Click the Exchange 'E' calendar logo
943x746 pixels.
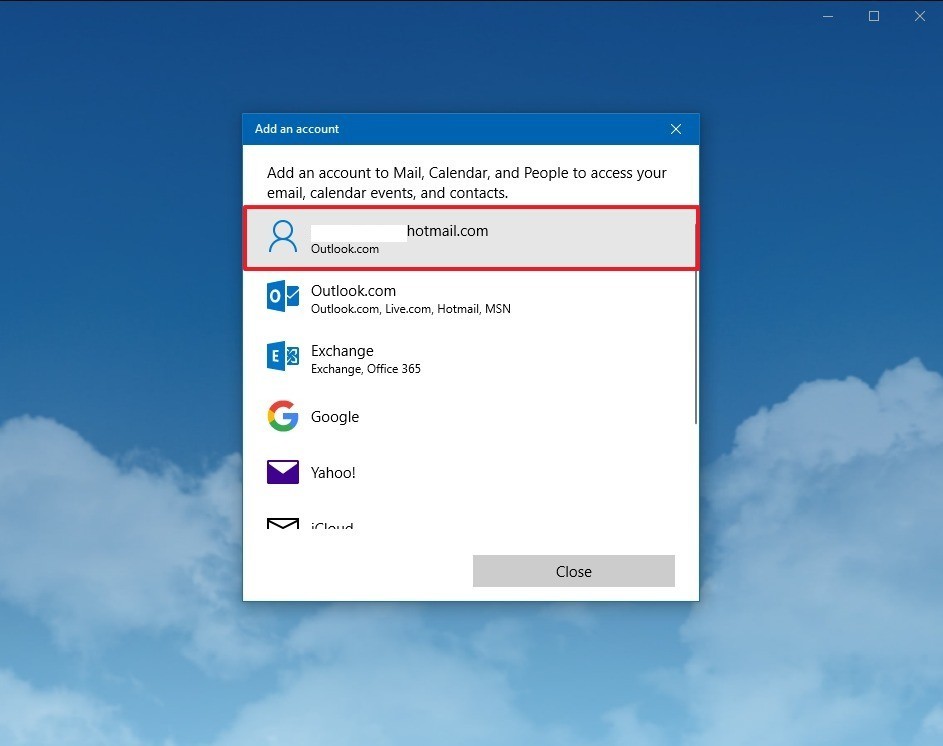tap(282, 356)
